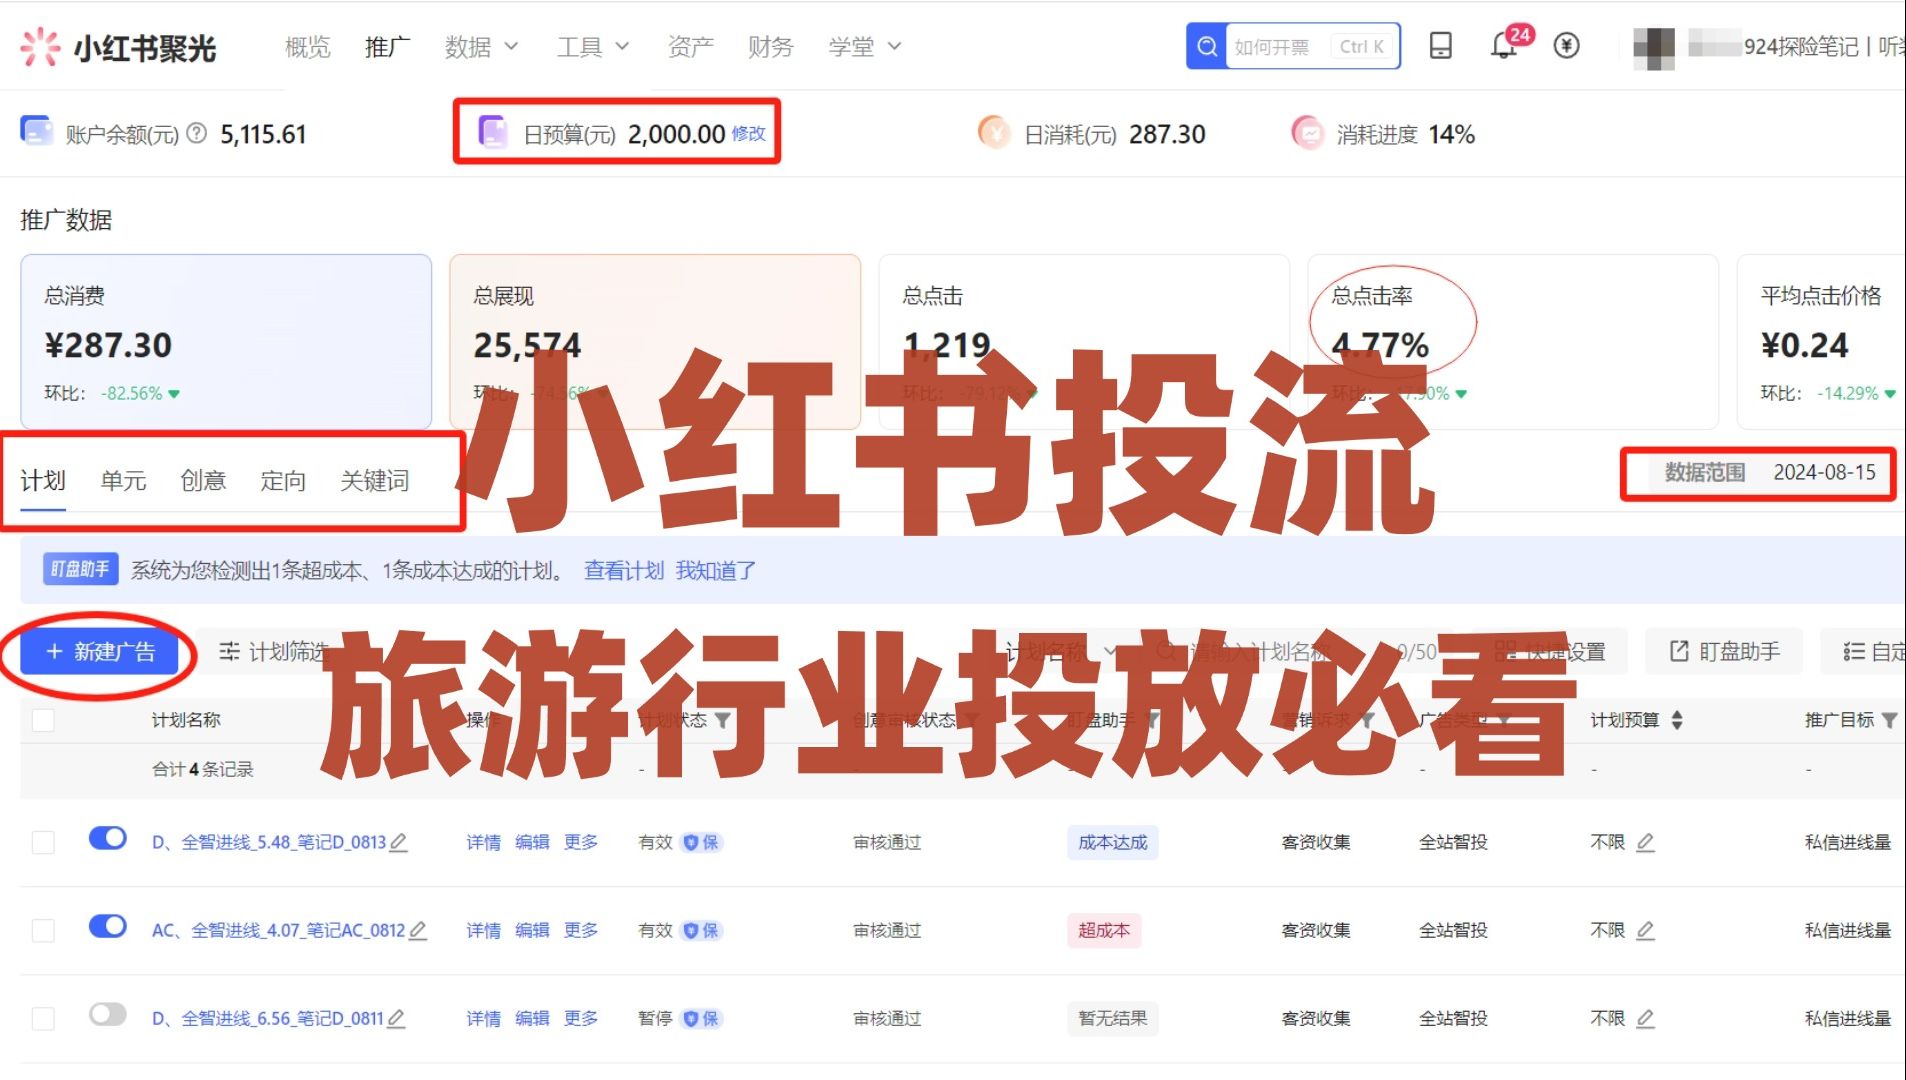Select the 平均点击价格 data card

pyautogui.click(x=1822, y=342)
